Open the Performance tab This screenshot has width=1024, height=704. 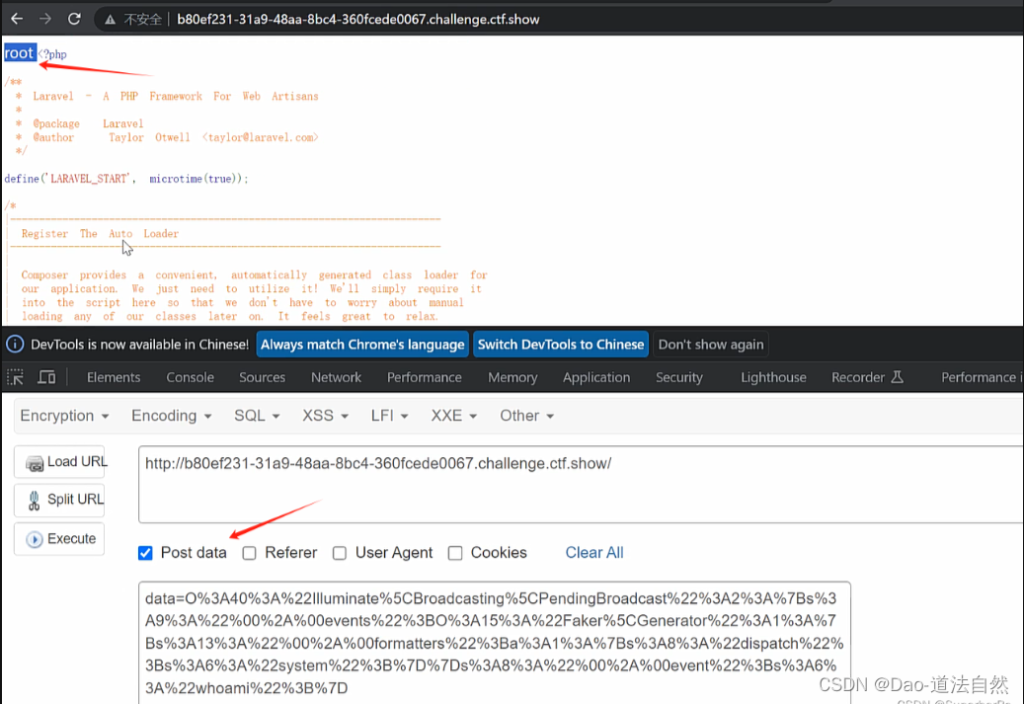point(424,377)
